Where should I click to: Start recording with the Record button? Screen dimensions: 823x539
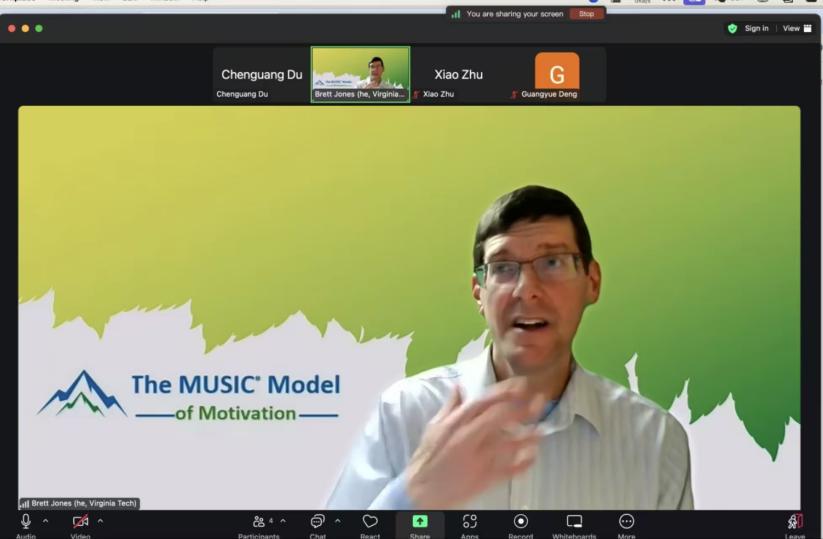521,522
